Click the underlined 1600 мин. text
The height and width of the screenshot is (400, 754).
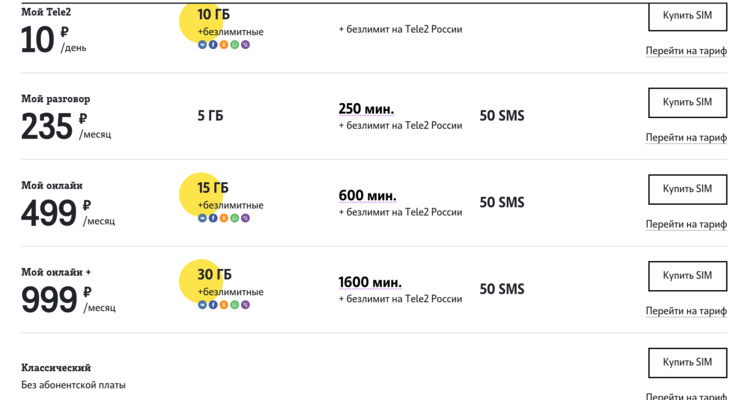[370, 282]
